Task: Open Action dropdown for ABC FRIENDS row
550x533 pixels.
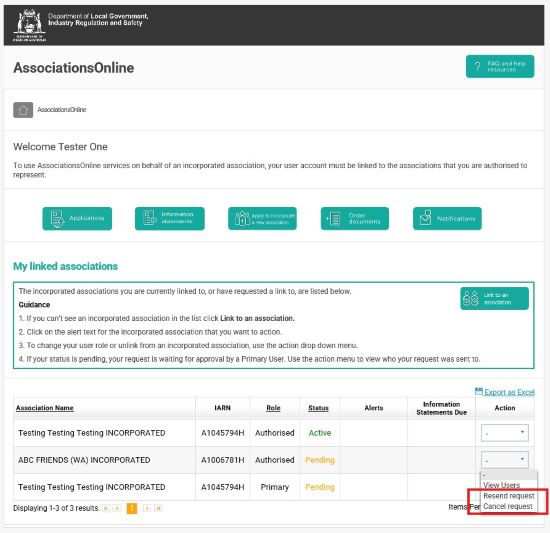Action: 504,460
